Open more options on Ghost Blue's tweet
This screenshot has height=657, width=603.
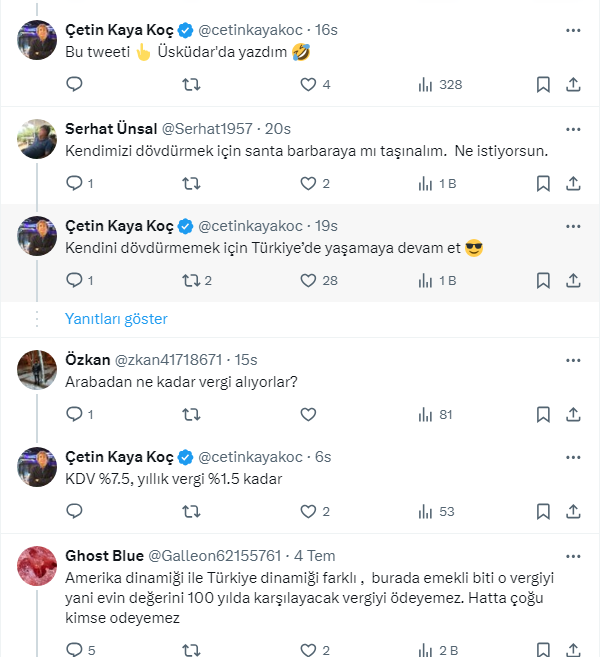click(573, 555)
